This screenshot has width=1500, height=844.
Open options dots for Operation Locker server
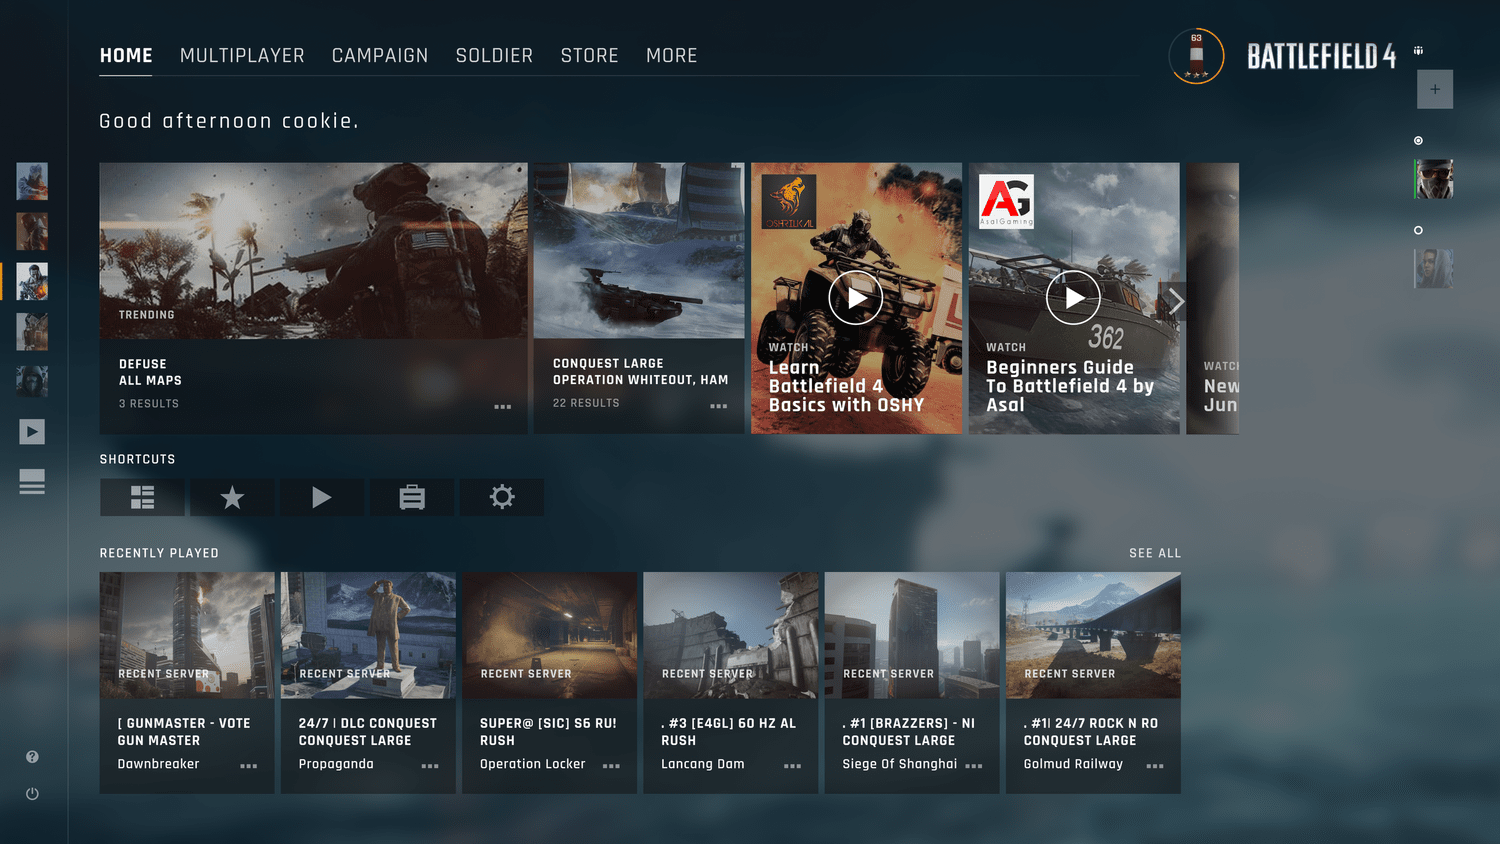[612, 766]
